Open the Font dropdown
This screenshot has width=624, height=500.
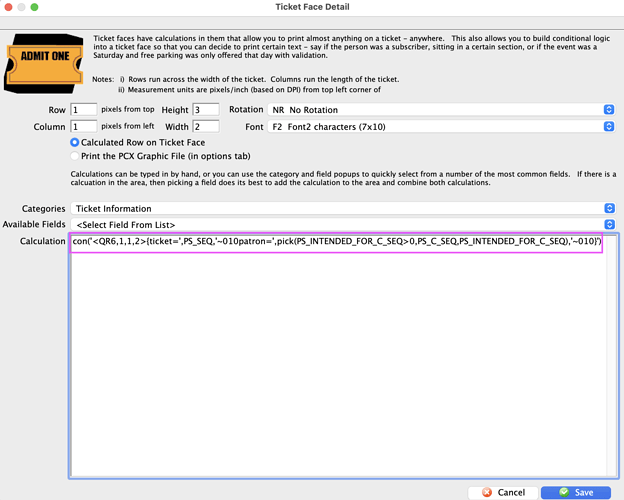[x=441, y=127]
